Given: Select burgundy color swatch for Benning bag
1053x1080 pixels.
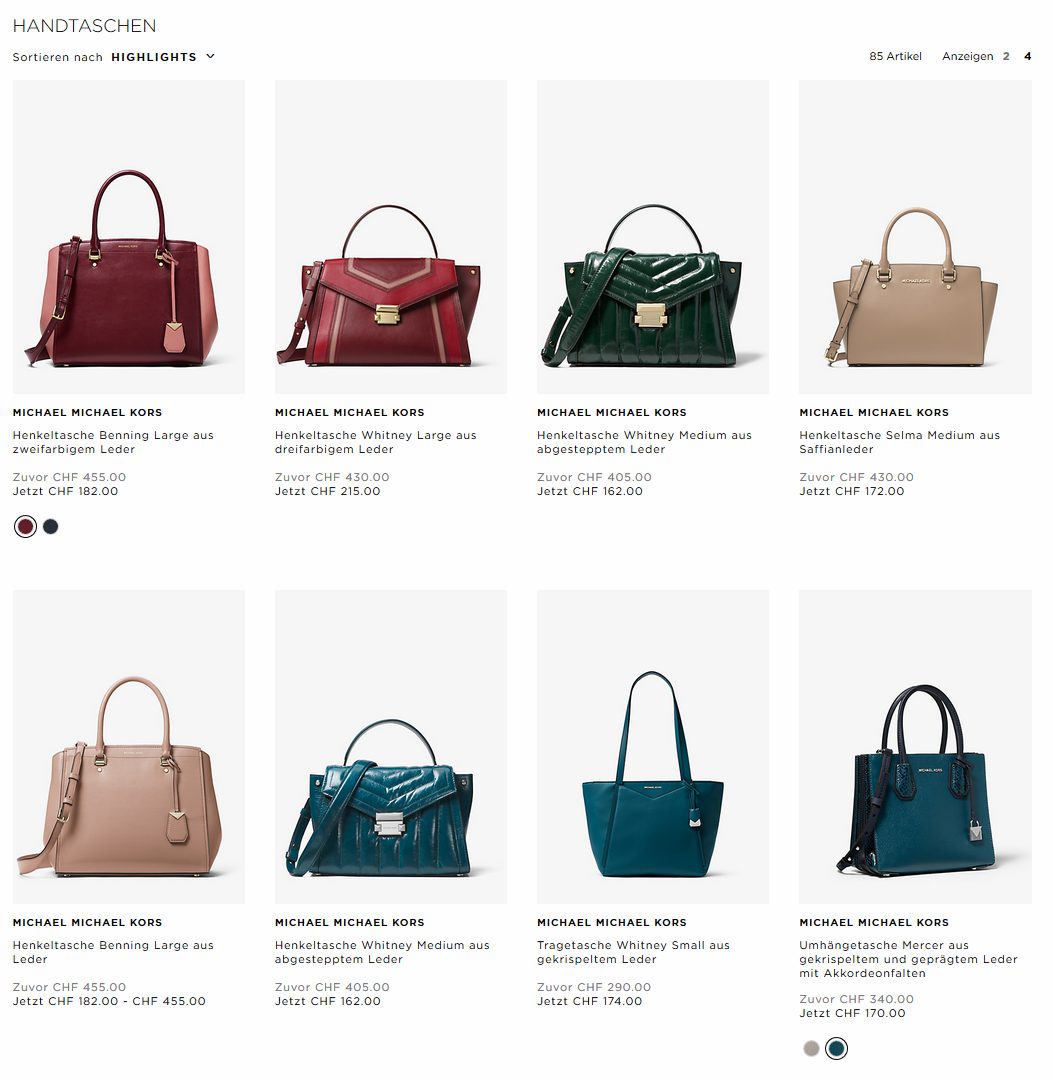Looking at the screenshot, I should (x=25, y=527).
